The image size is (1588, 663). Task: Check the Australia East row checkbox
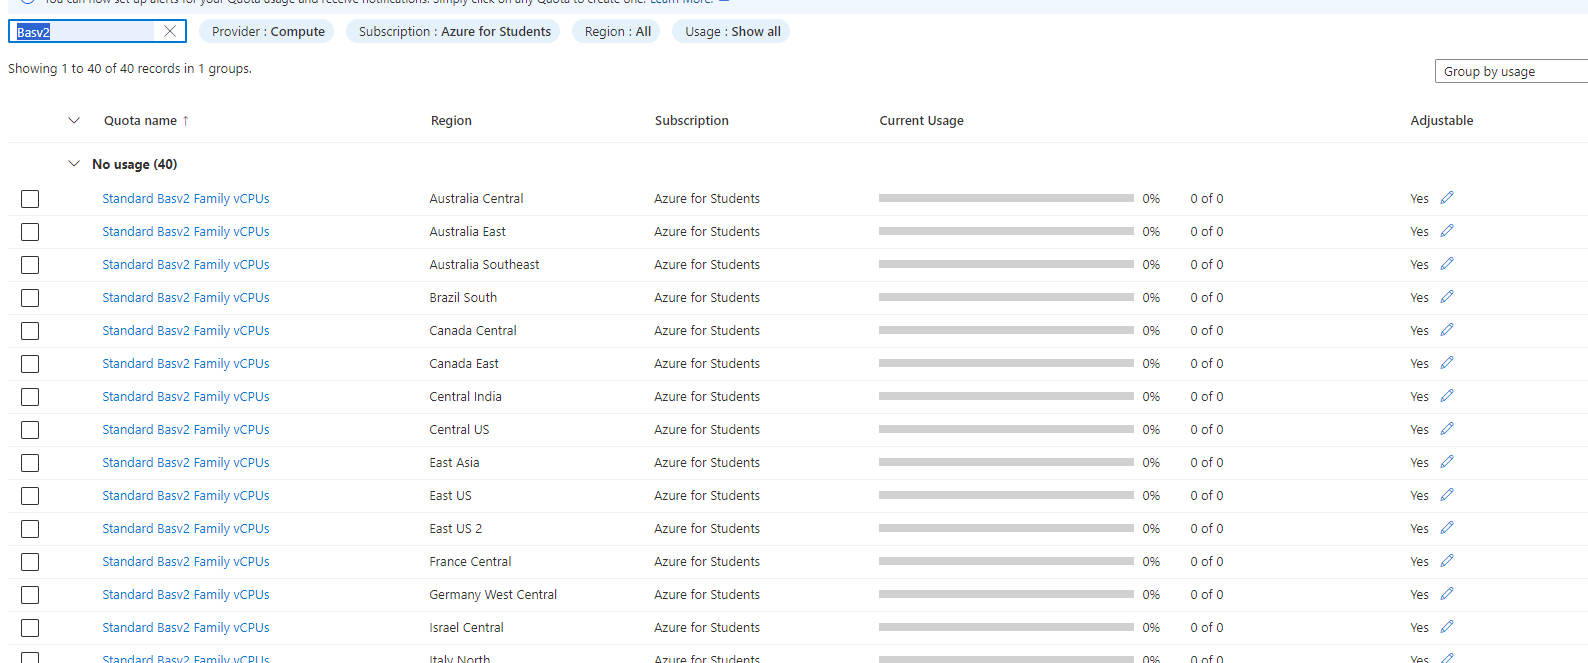pyautogui.click(x=30, y=232)
